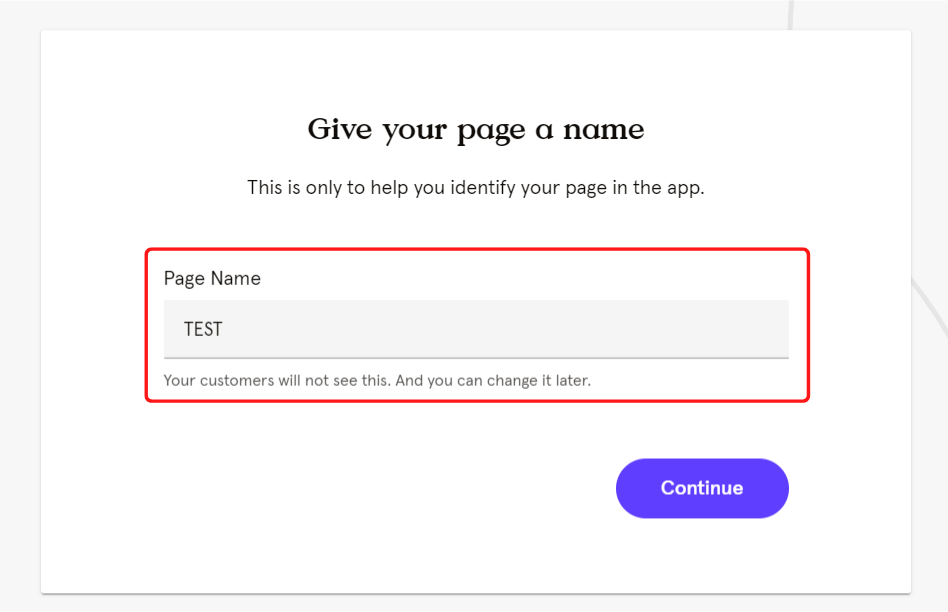Click the underline border of the Page Name field
This screenshot has height=612, width=948.
pyautogui.click(x=476, y=358)
